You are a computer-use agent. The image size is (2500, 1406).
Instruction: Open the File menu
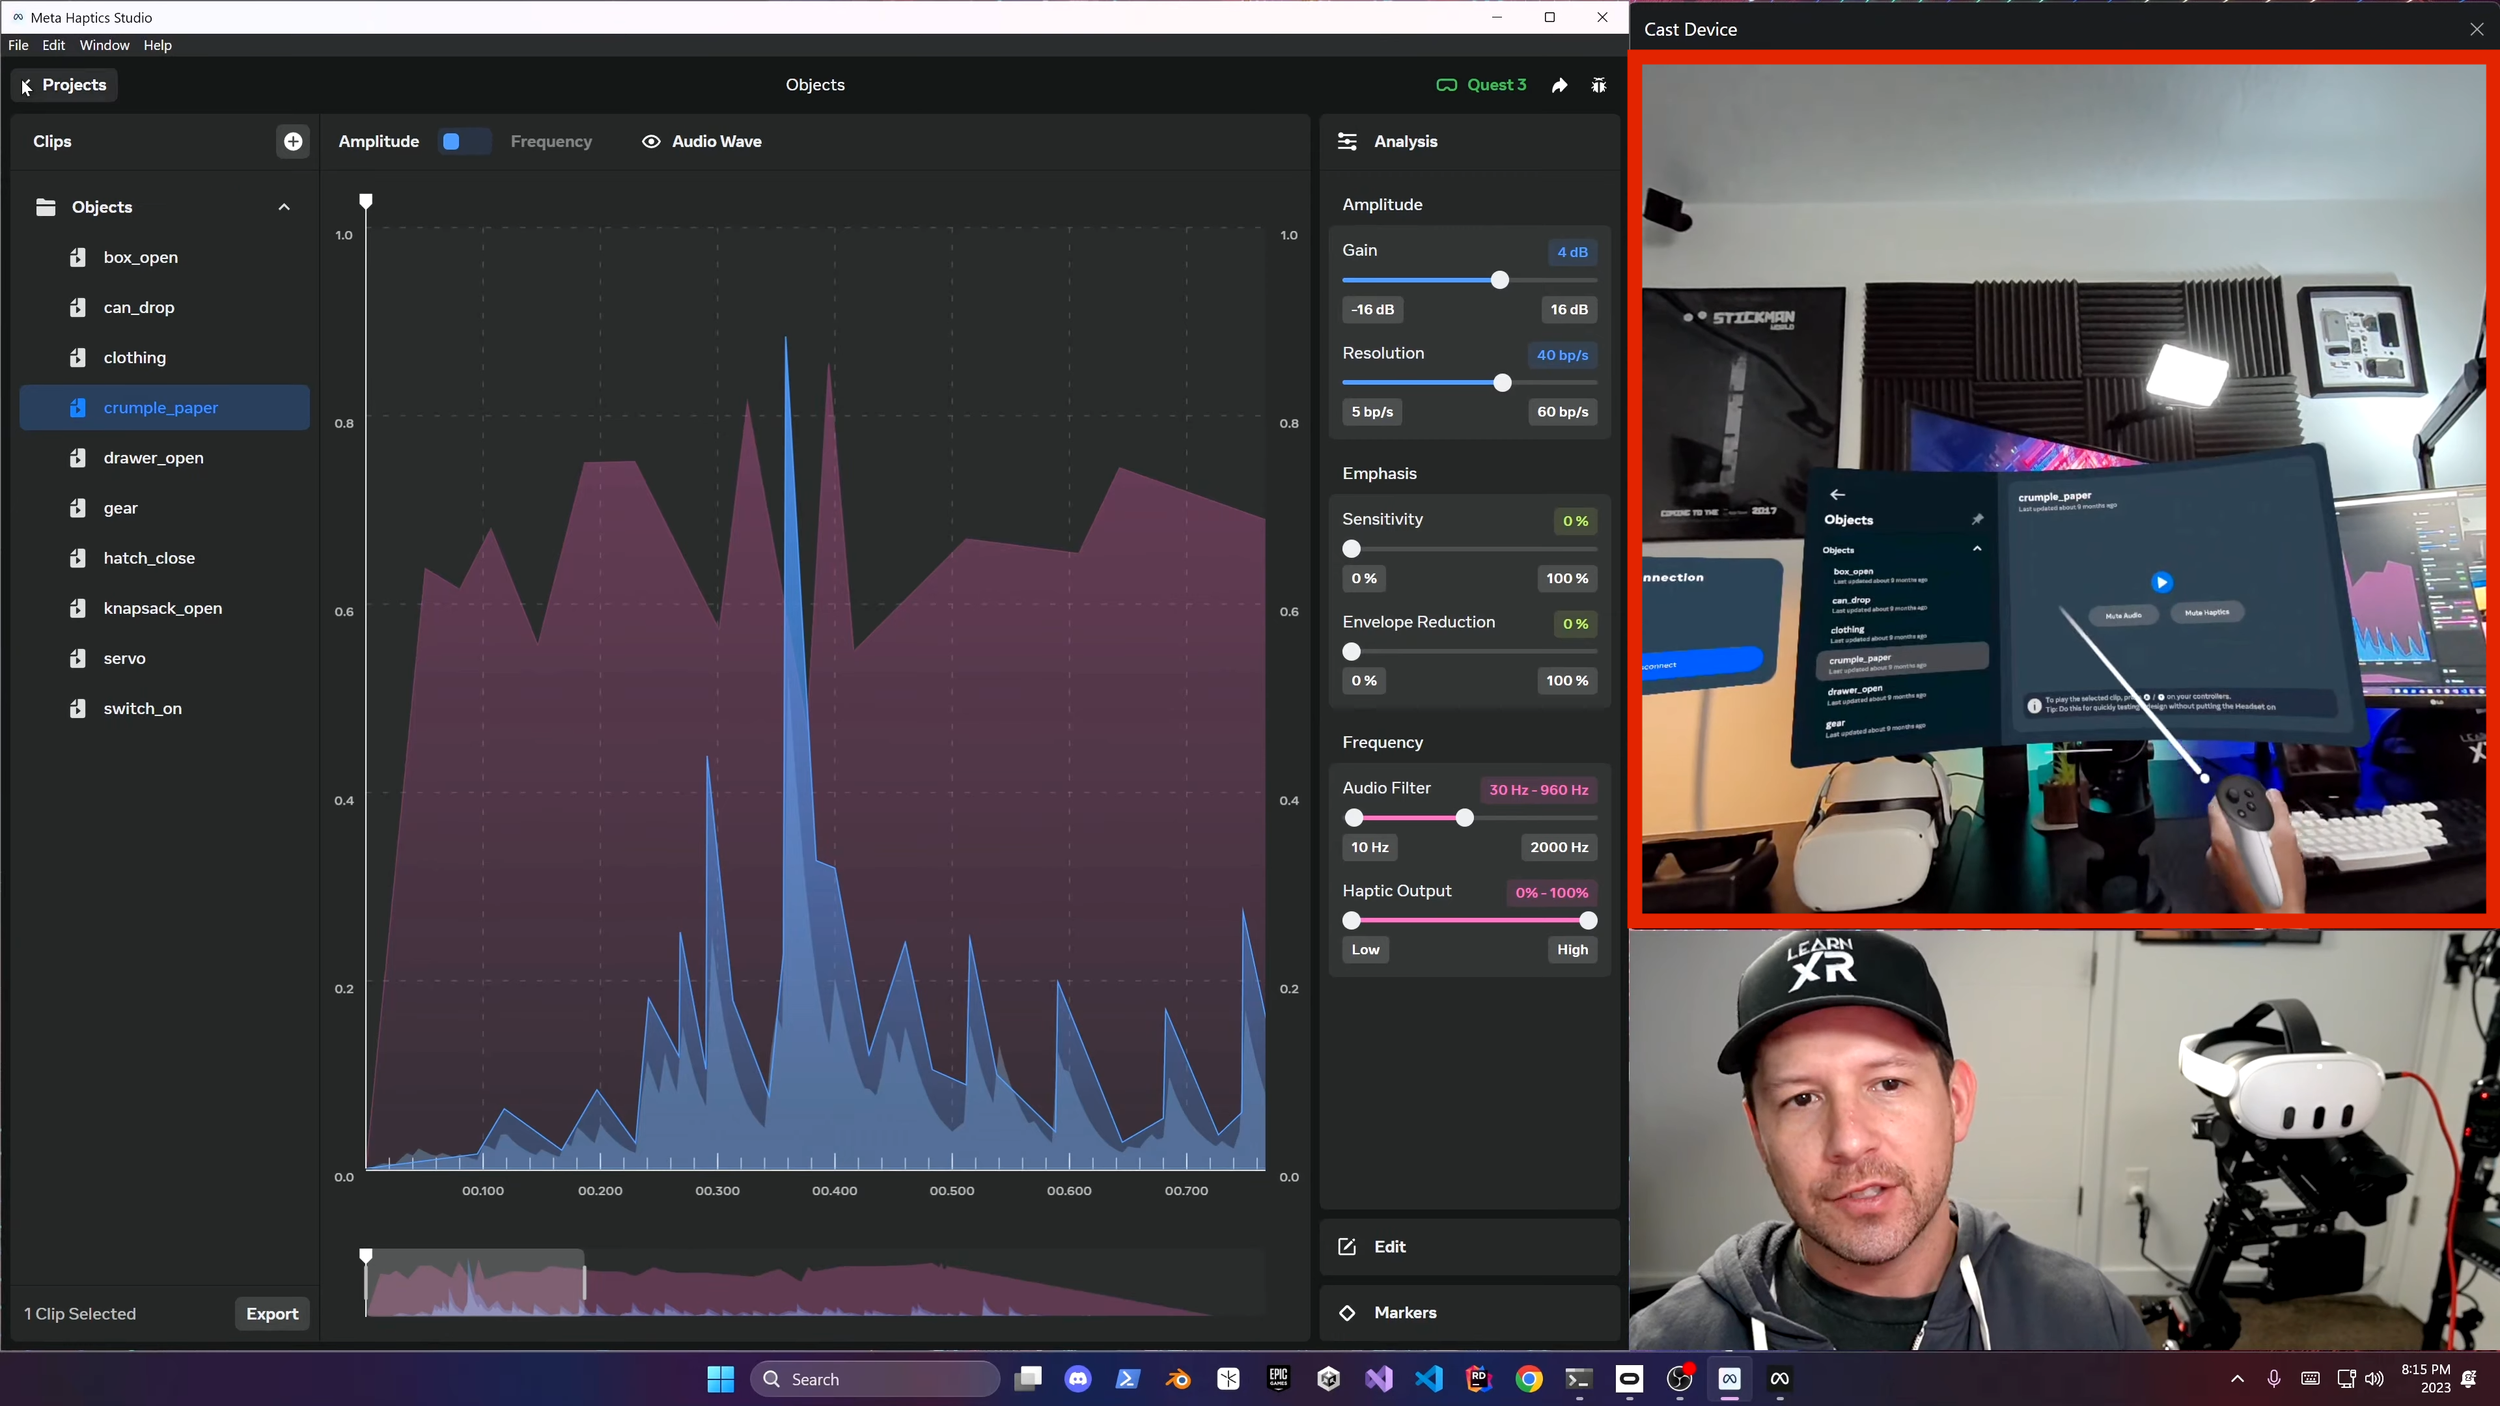(18, 45)
